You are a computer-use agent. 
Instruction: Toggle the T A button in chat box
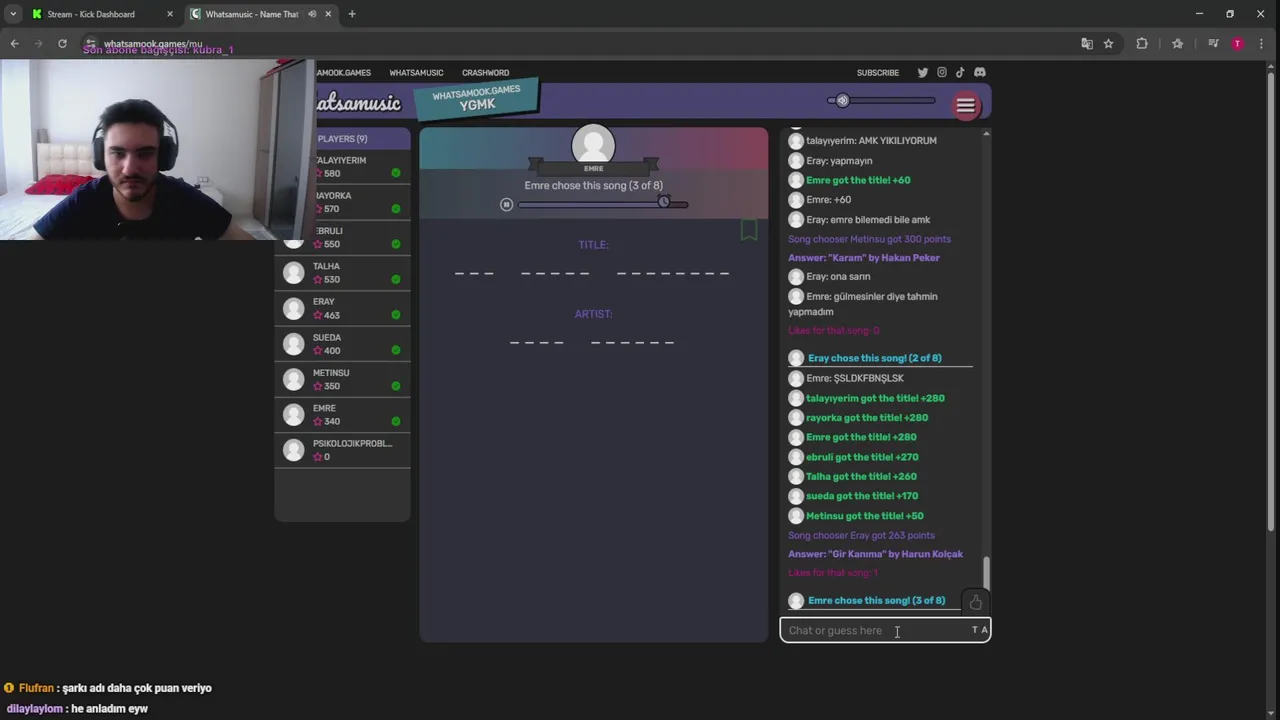(x=980, y=630)
